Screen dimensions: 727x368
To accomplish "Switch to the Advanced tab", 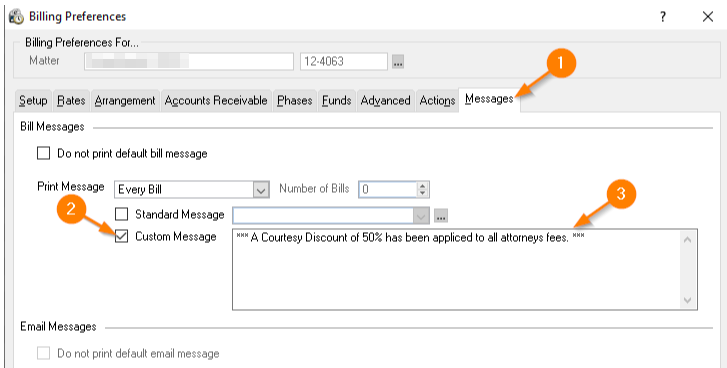I will tap(386, 101).
